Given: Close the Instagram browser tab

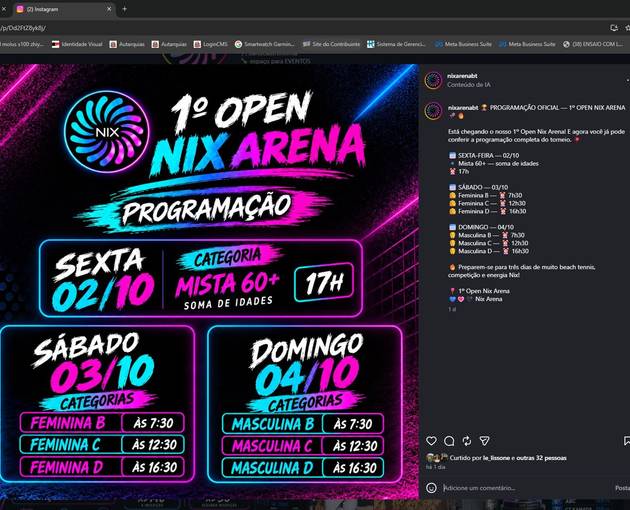Looking at the screenshot, I should pyautogui.click(x=109, y=9).
